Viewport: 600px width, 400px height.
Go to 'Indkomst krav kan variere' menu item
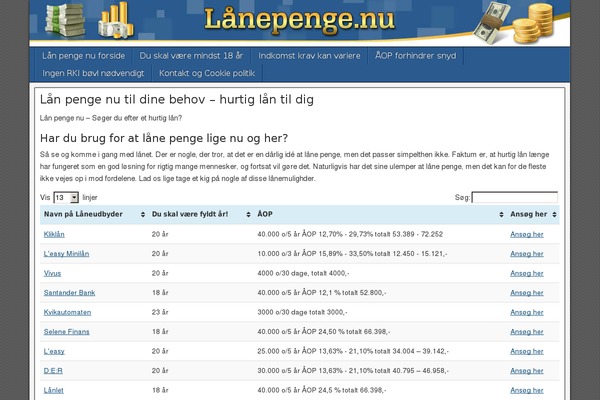click(x=309, y=56)
